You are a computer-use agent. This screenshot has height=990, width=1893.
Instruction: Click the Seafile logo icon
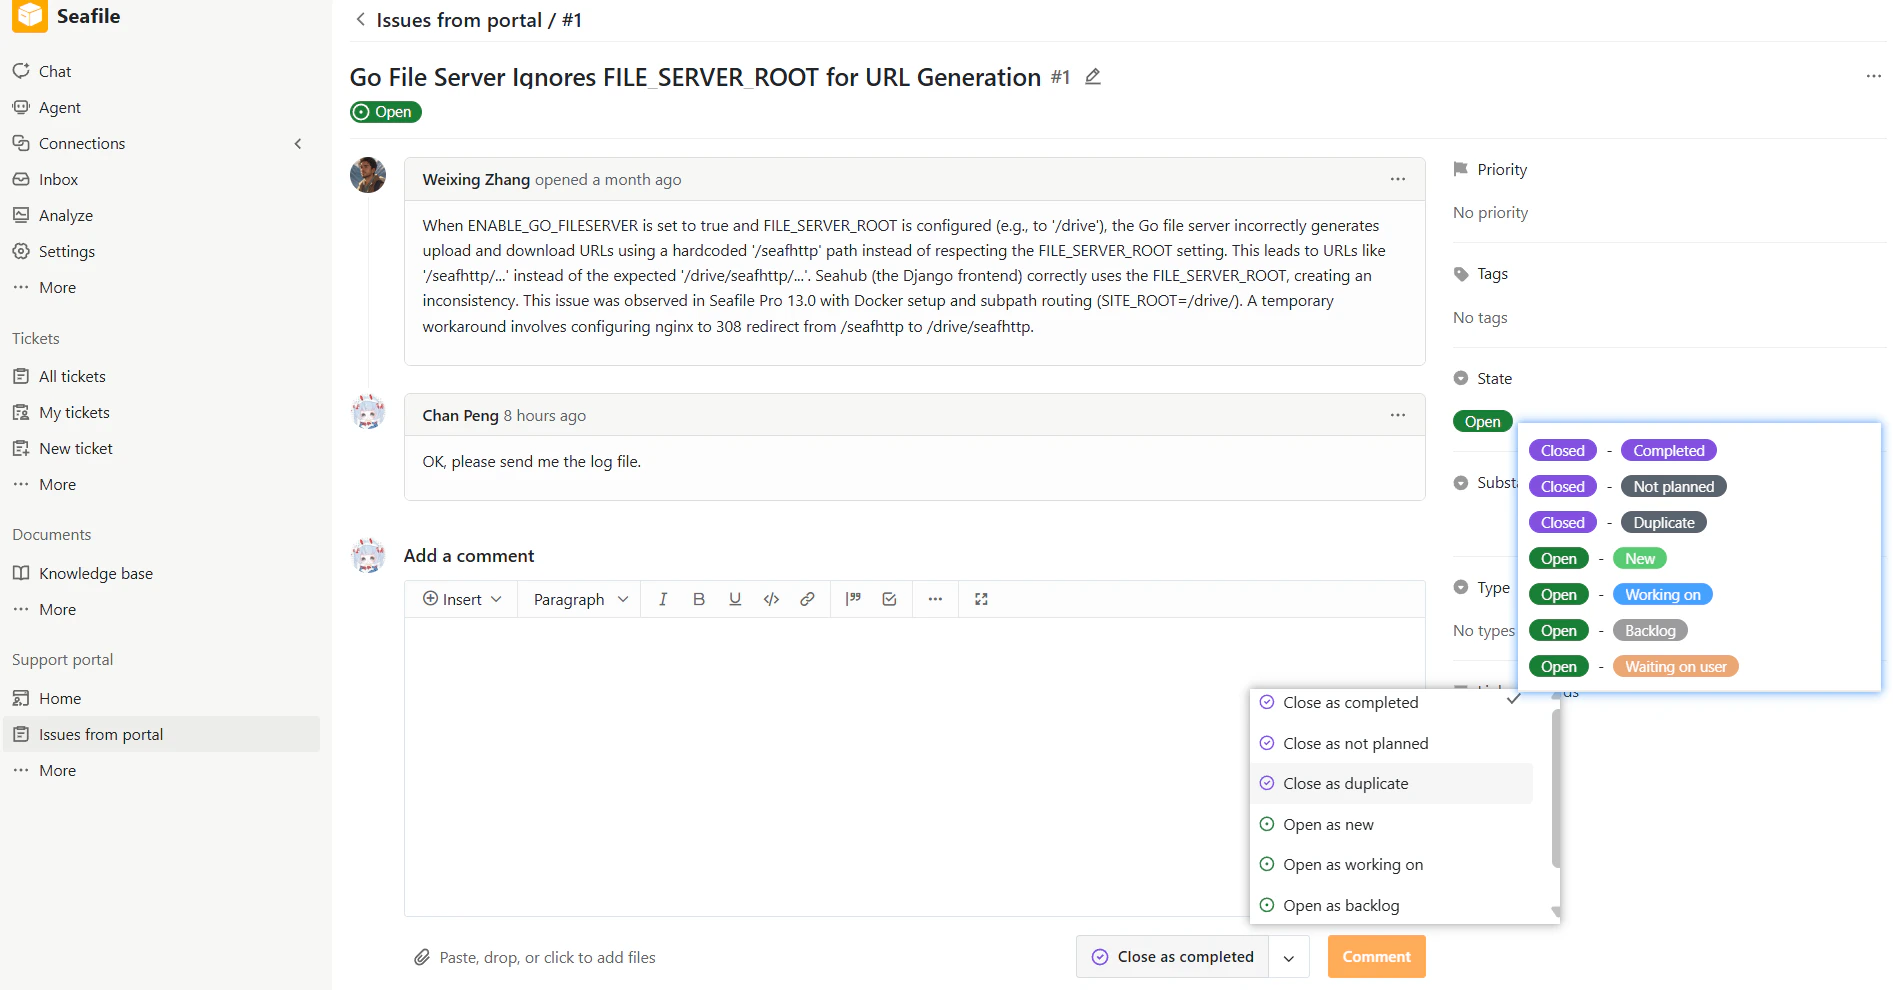[29, 15]
